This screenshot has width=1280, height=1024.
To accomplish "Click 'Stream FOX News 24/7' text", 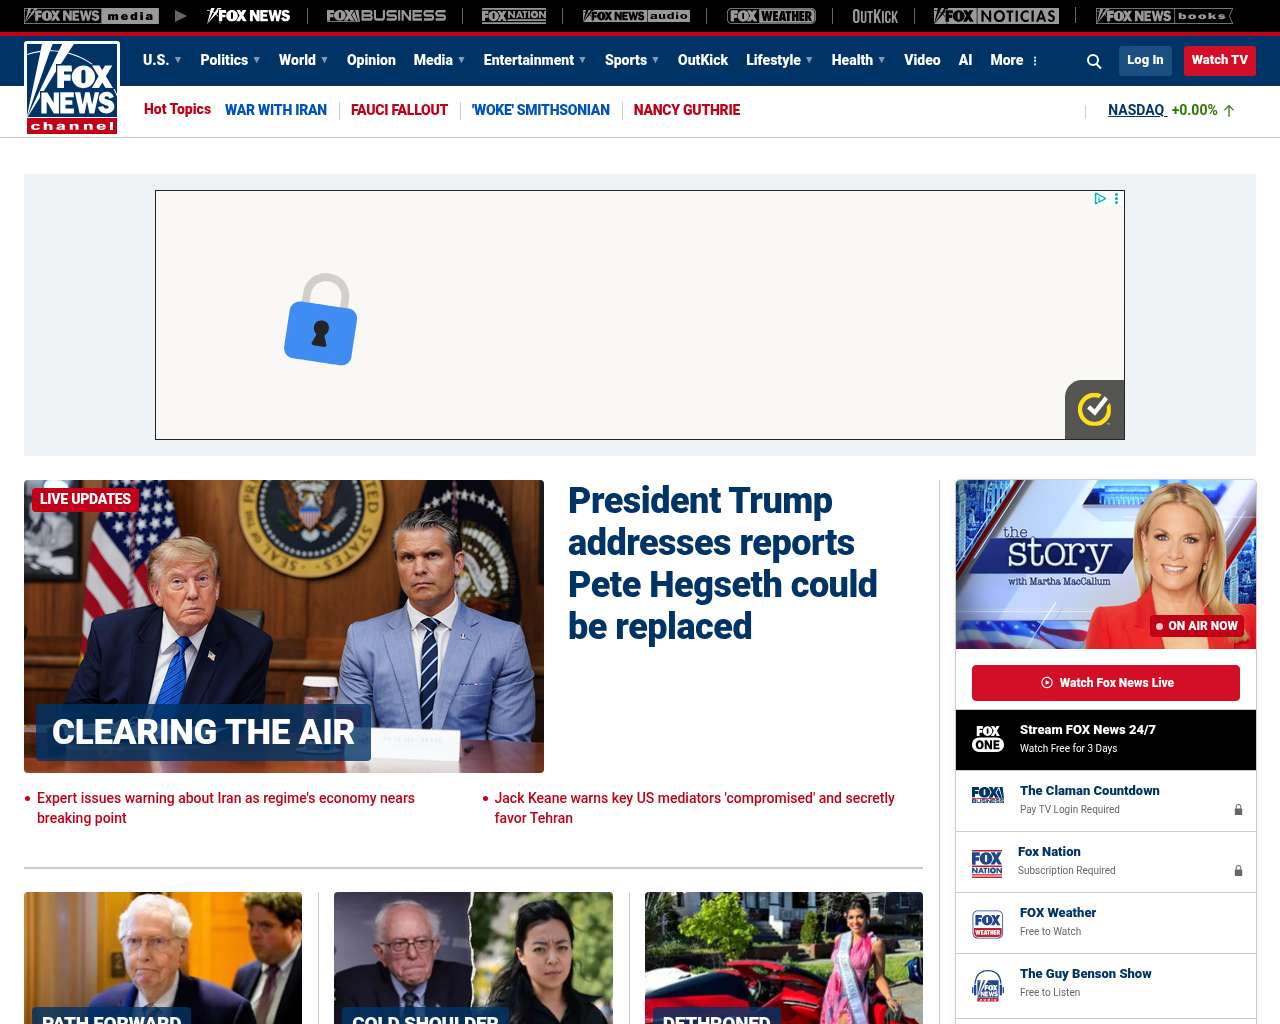I will coord(1088,730).
